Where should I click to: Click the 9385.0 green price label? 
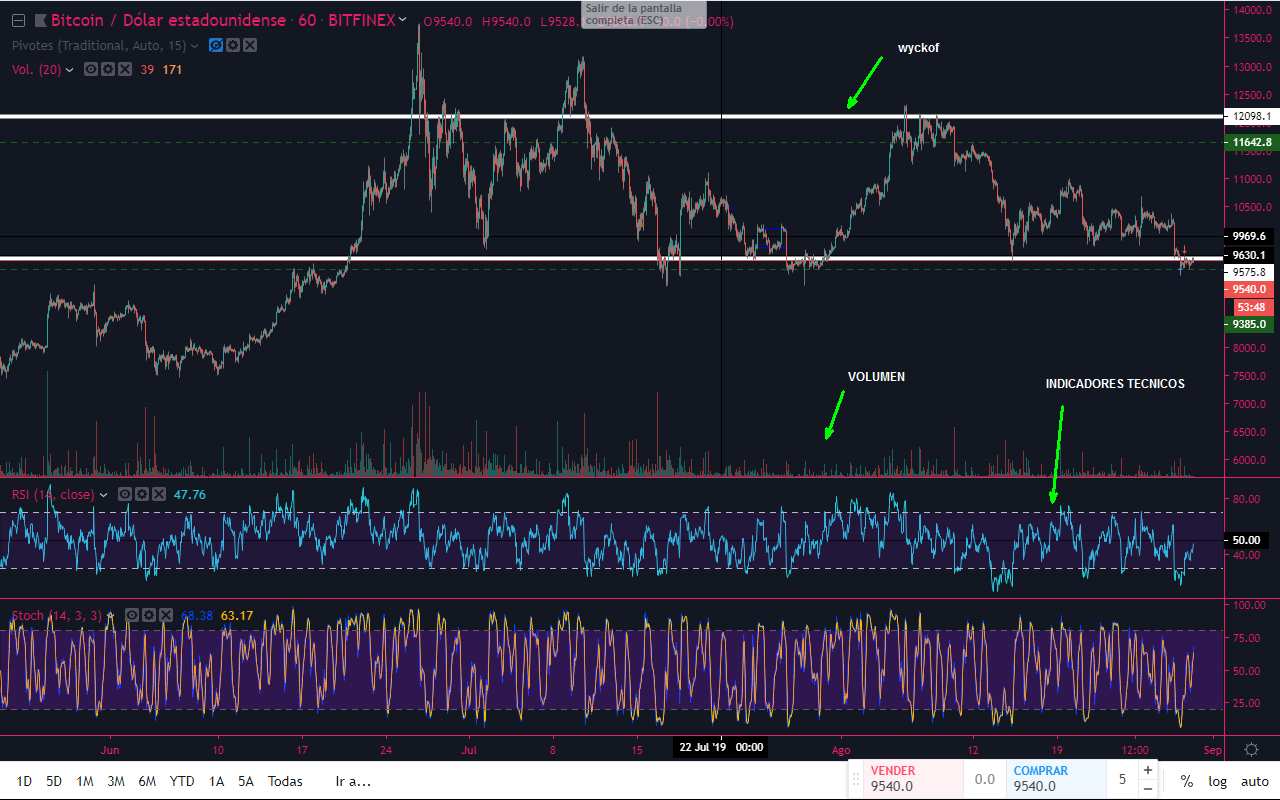1250,325
